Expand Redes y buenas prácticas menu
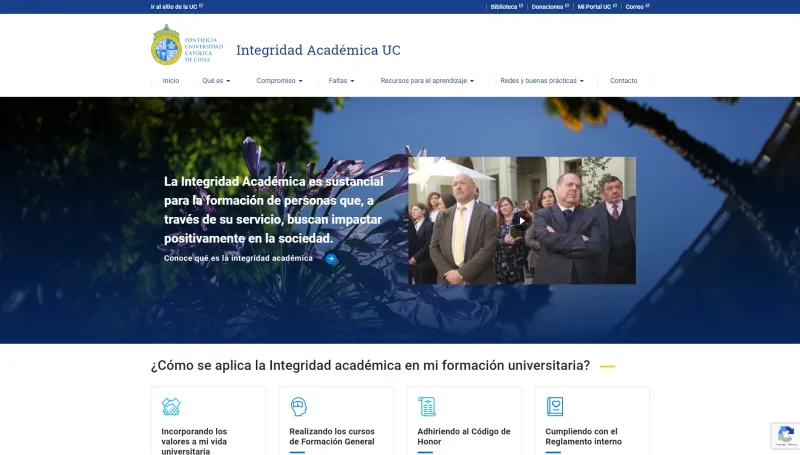 point(542,81)
